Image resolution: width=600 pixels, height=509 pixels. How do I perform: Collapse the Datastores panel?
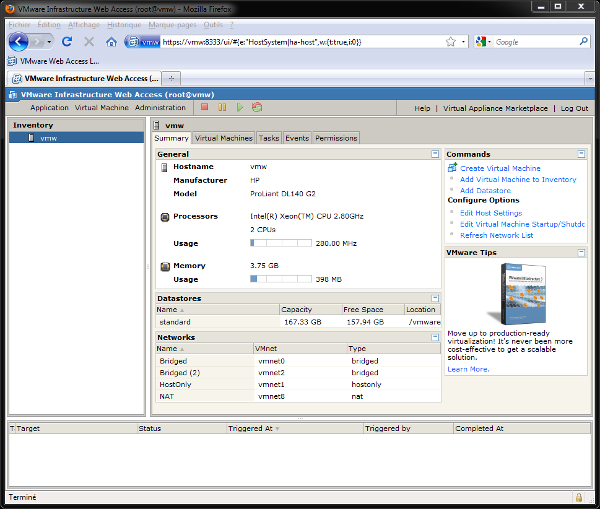[435, 298]
